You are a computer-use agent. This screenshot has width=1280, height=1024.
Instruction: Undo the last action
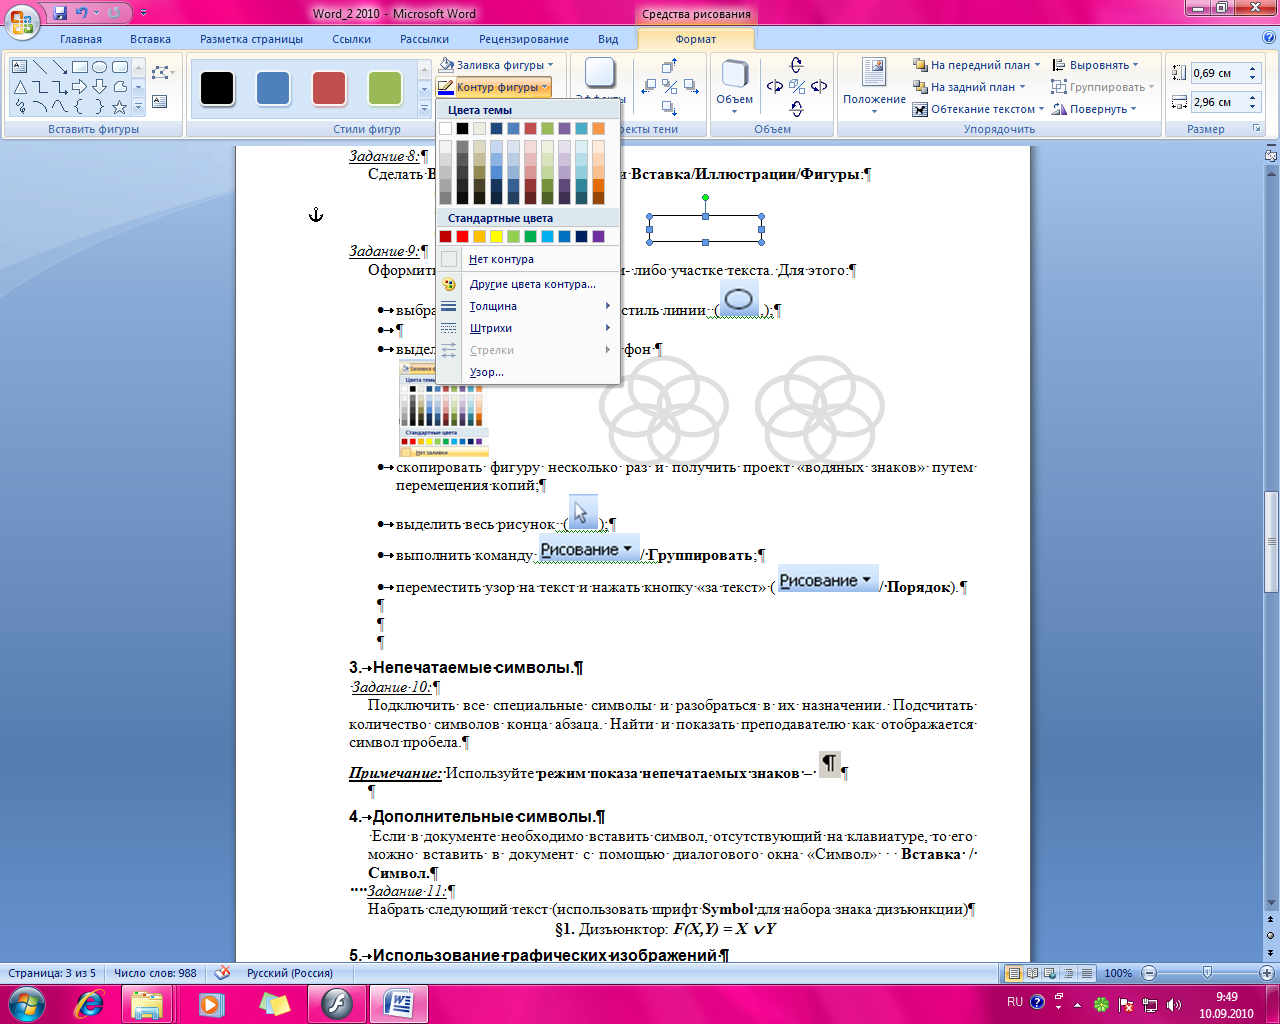(82, 13)
